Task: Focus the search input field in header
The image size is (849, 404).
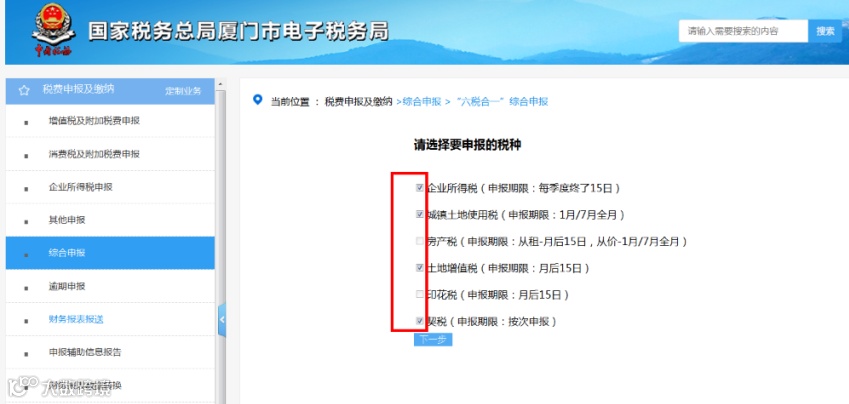Action: click(743, 31)
